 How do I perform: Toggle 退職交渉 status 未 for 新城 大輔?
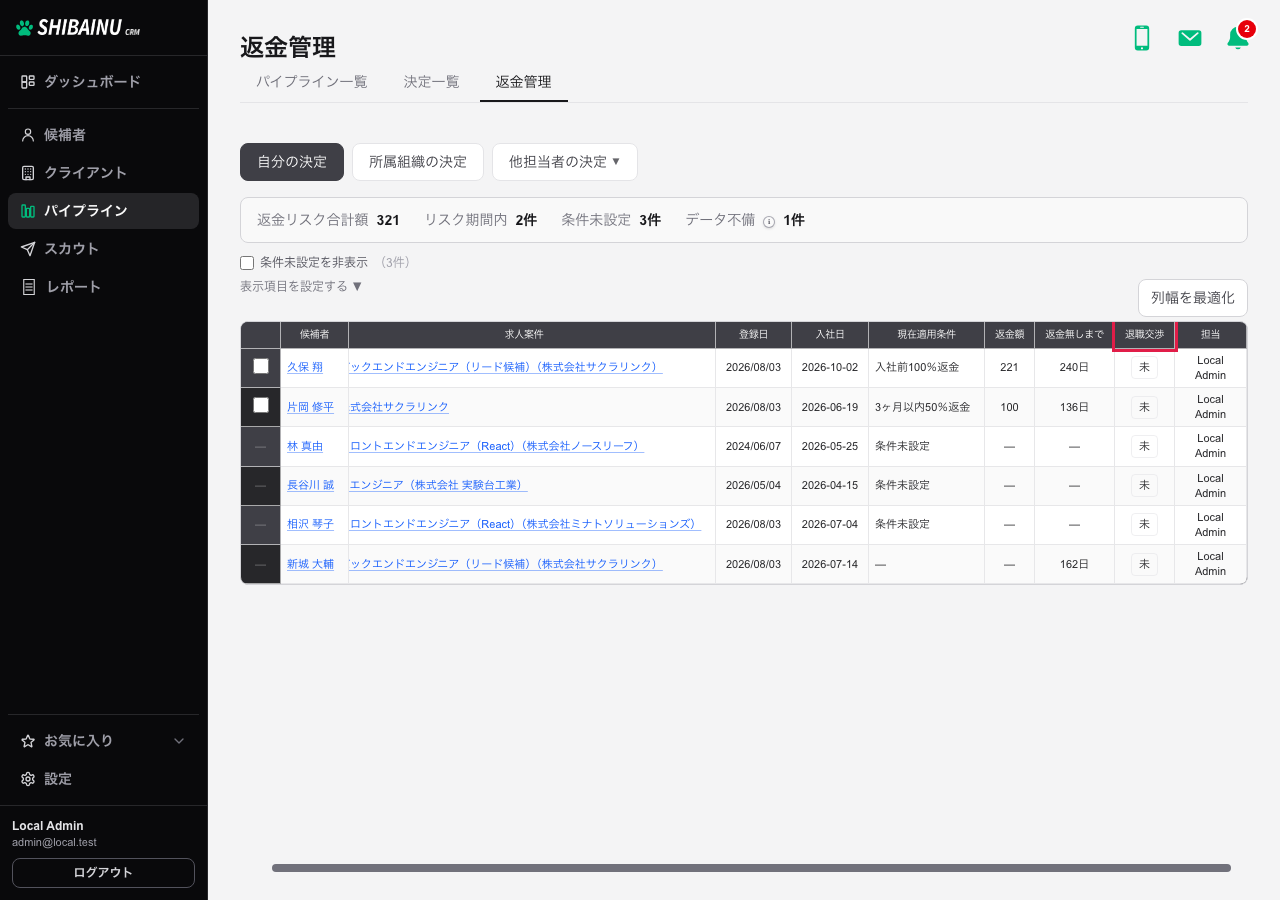(x=1144, y=564)
